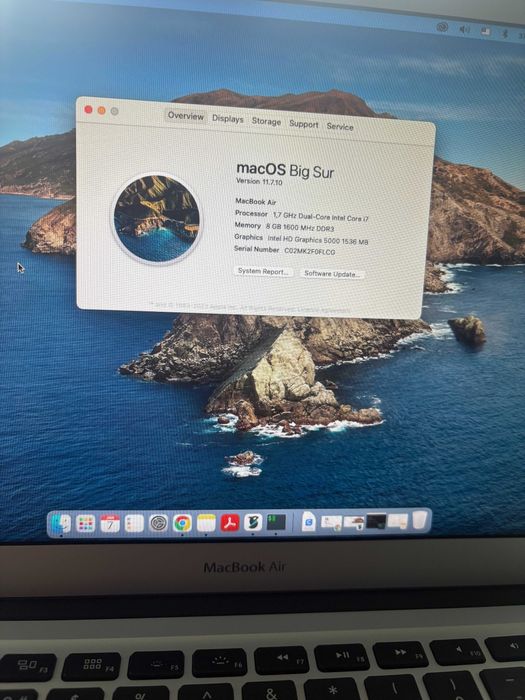The width and height of the screenshot is (525, 700).
Task: Close the About This Mac window
Action: (88, 109)
